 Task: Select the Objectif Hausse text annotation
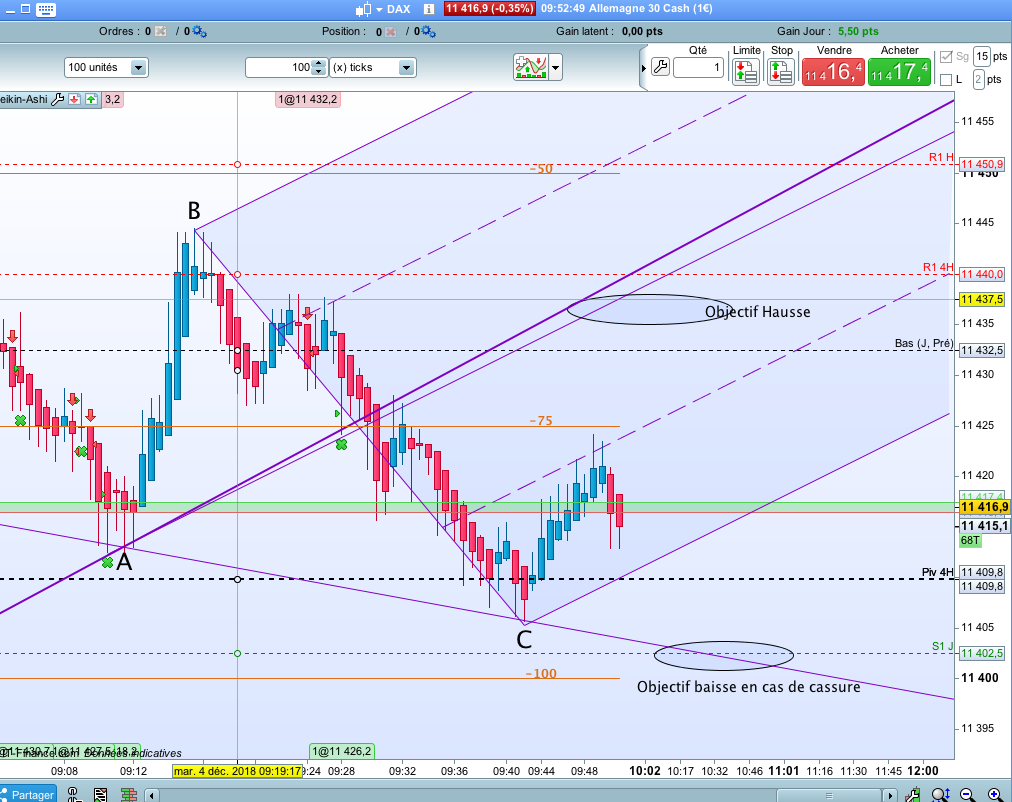coord(757,312)
